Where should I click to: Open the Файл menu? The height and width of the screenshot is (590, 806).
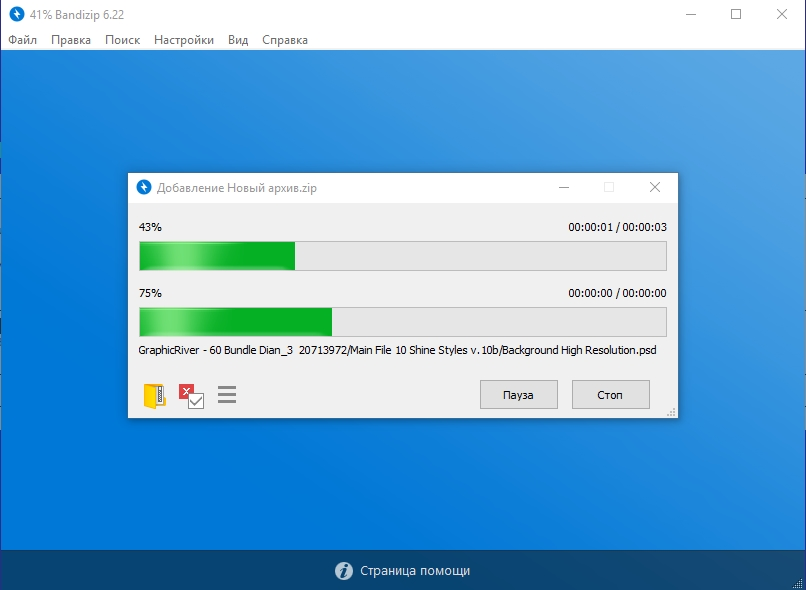click(23, 40)
